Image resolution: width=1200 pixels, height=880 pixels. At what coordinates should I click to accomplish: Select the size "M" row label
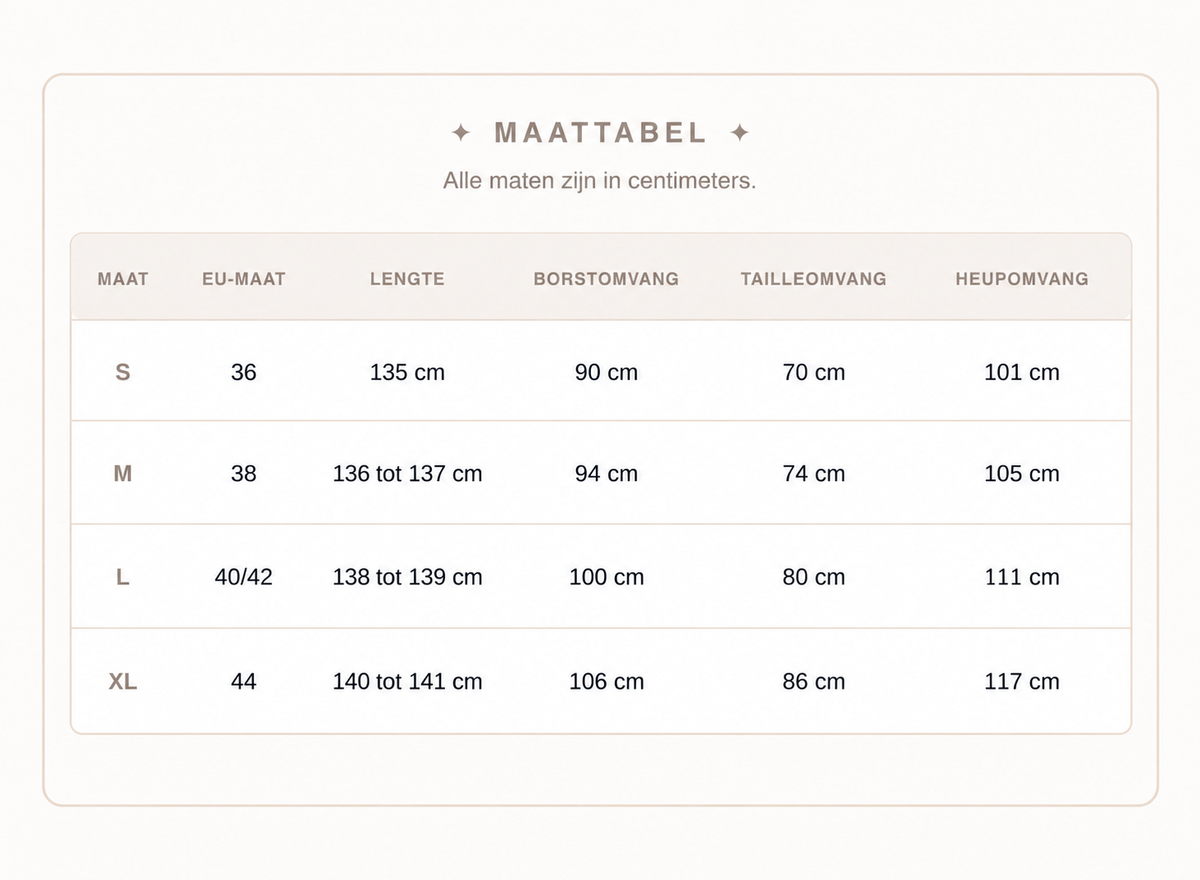(123, 474)
